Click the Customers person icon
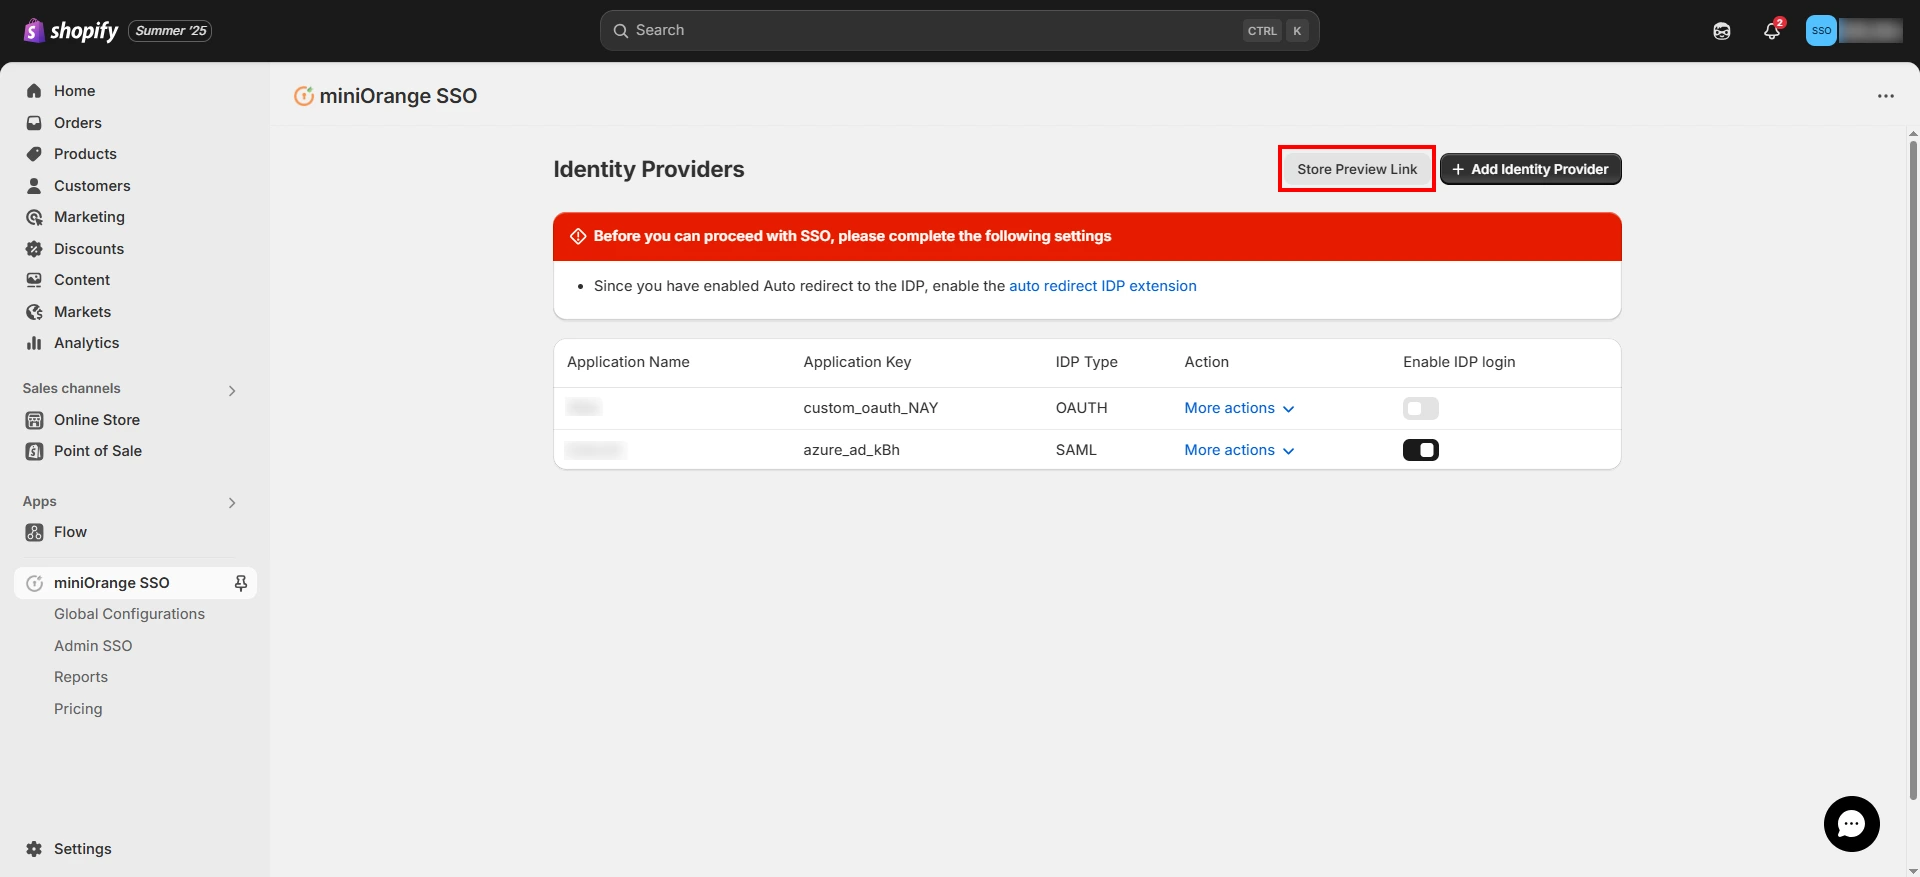Viewport: 1920px width, 877px height. (34, 186)
